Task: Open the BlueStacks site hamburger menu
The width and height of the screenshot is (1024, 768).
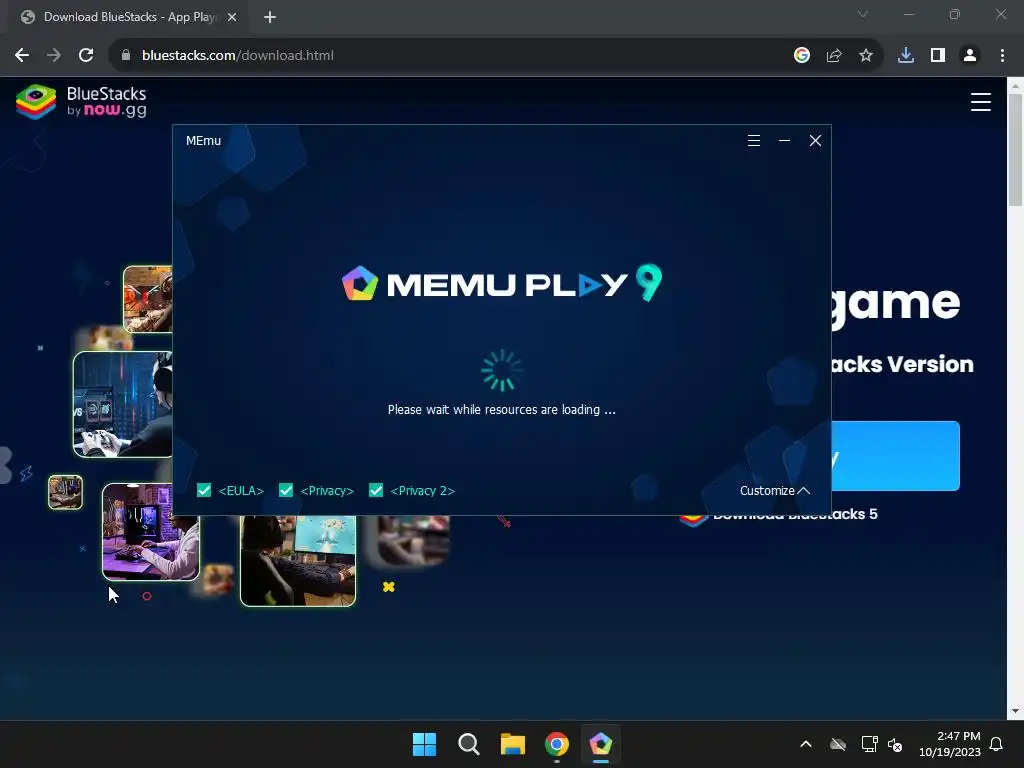Action: coord(980,102)
